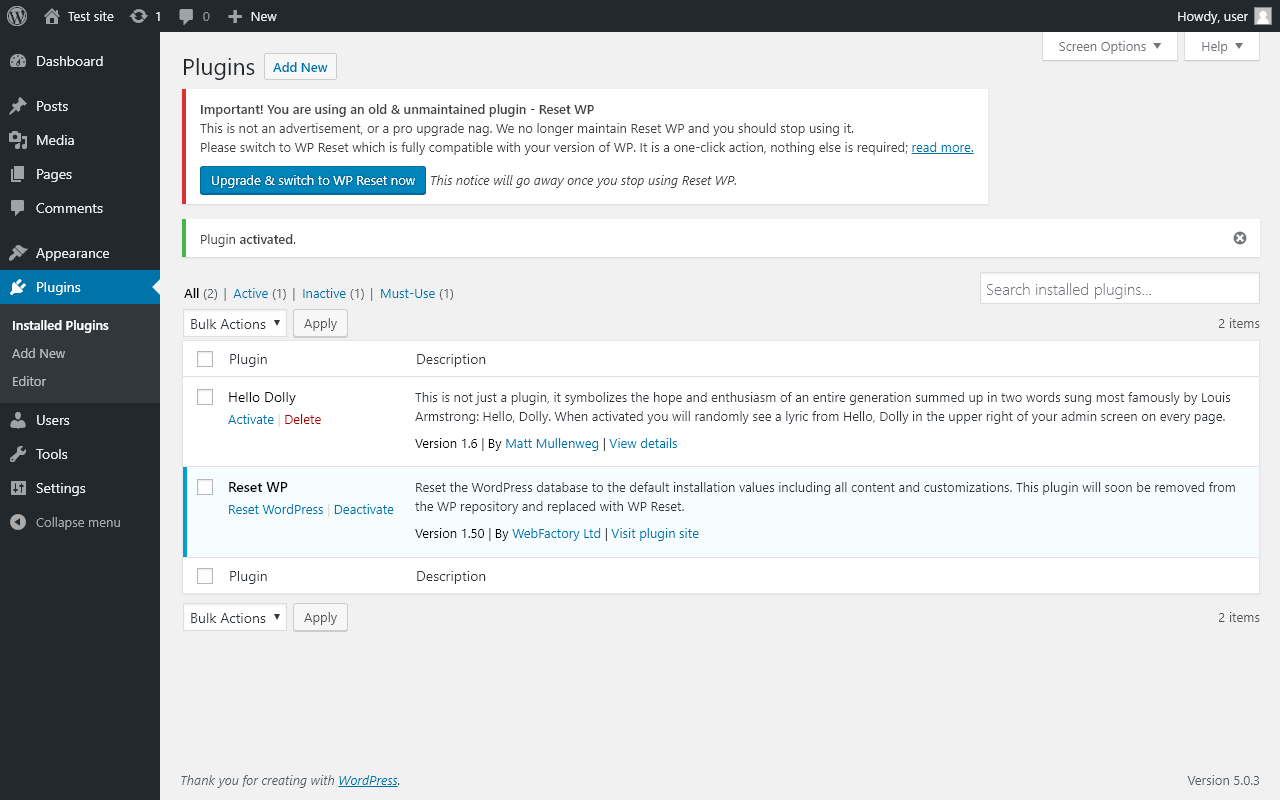Click the plus icon beside New
The height and width of the screenshot is (800, 1280).
pos(235,16)
